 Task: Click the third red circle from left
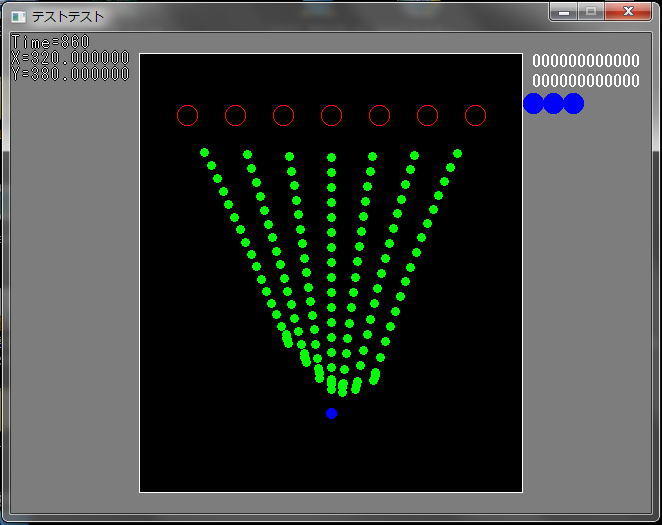point(283,116)
